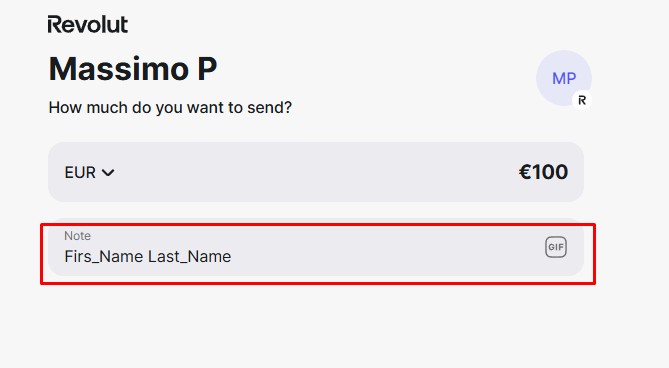Click the letter P in Massimo P heading
The height and width of the screenshot is (368, 669).
tap(207, 68)
